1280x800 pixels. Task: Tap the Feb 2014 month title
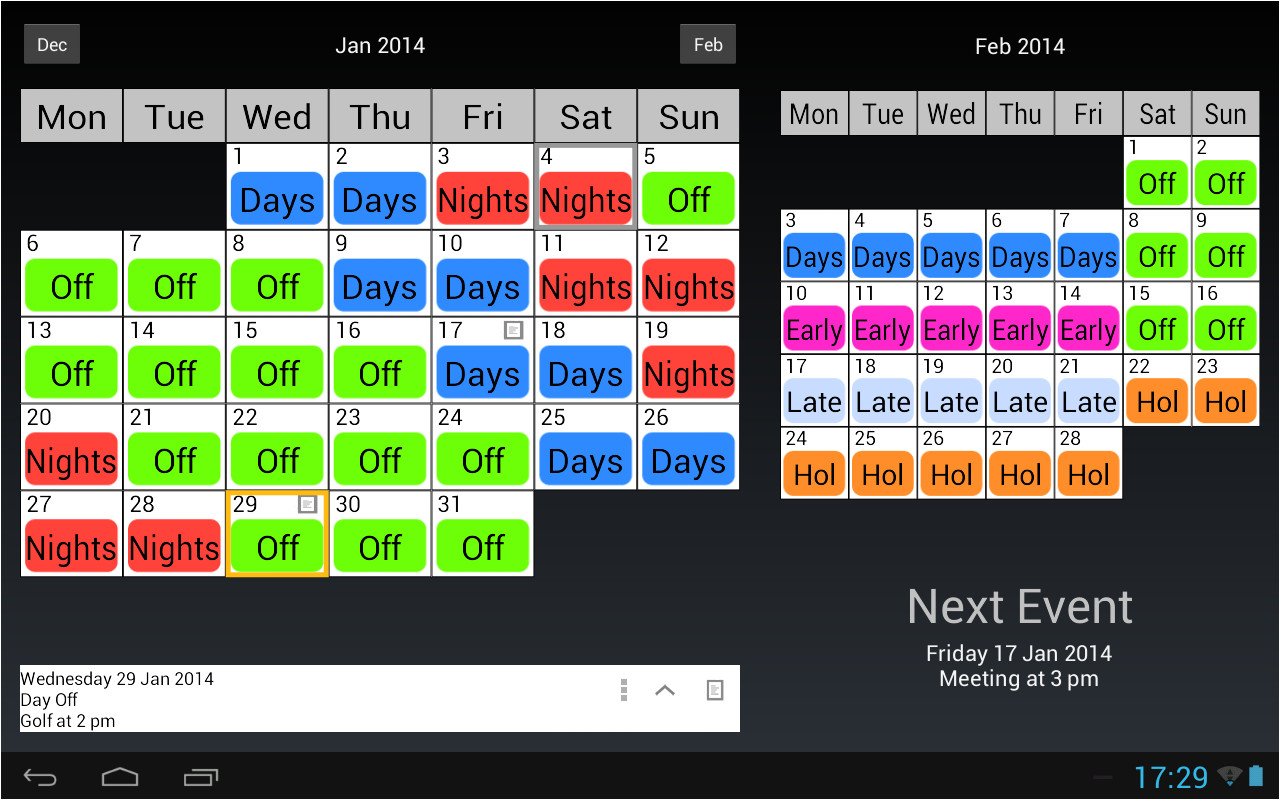pyautogui.click(x=1020, y=46)
